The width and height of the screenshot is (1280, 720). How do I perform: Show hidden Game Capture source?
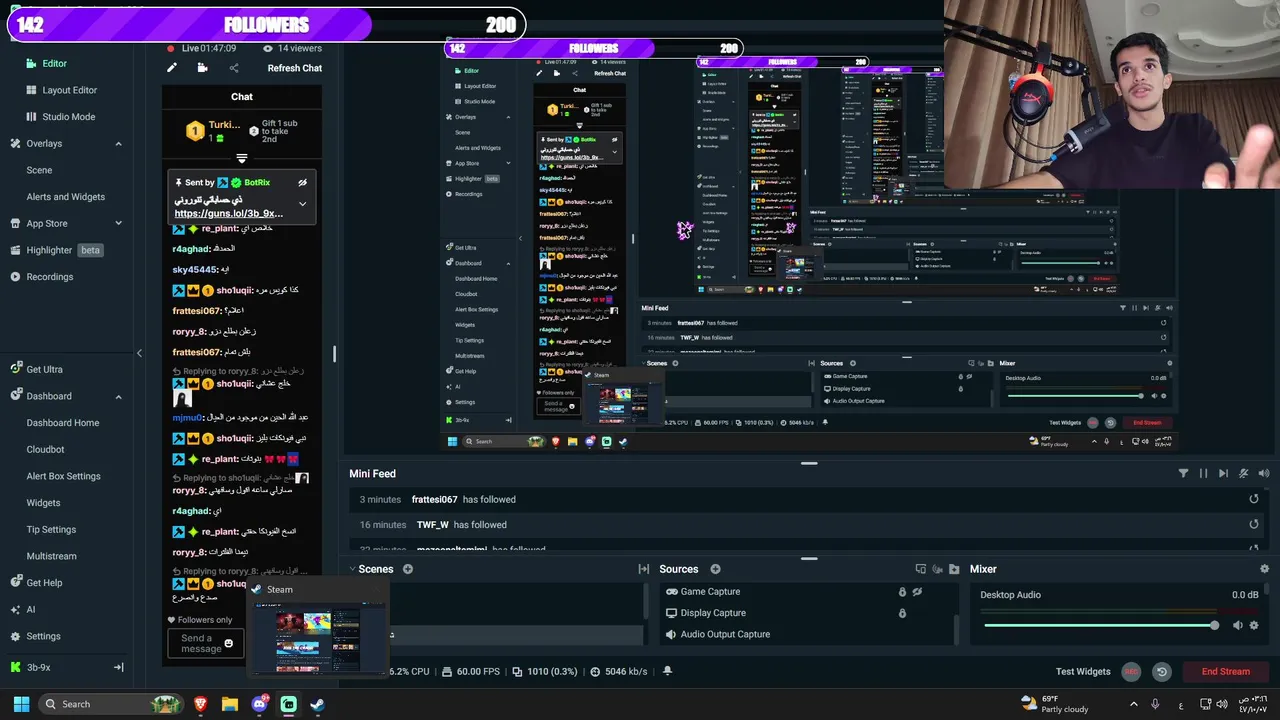[x=917, y=591]
